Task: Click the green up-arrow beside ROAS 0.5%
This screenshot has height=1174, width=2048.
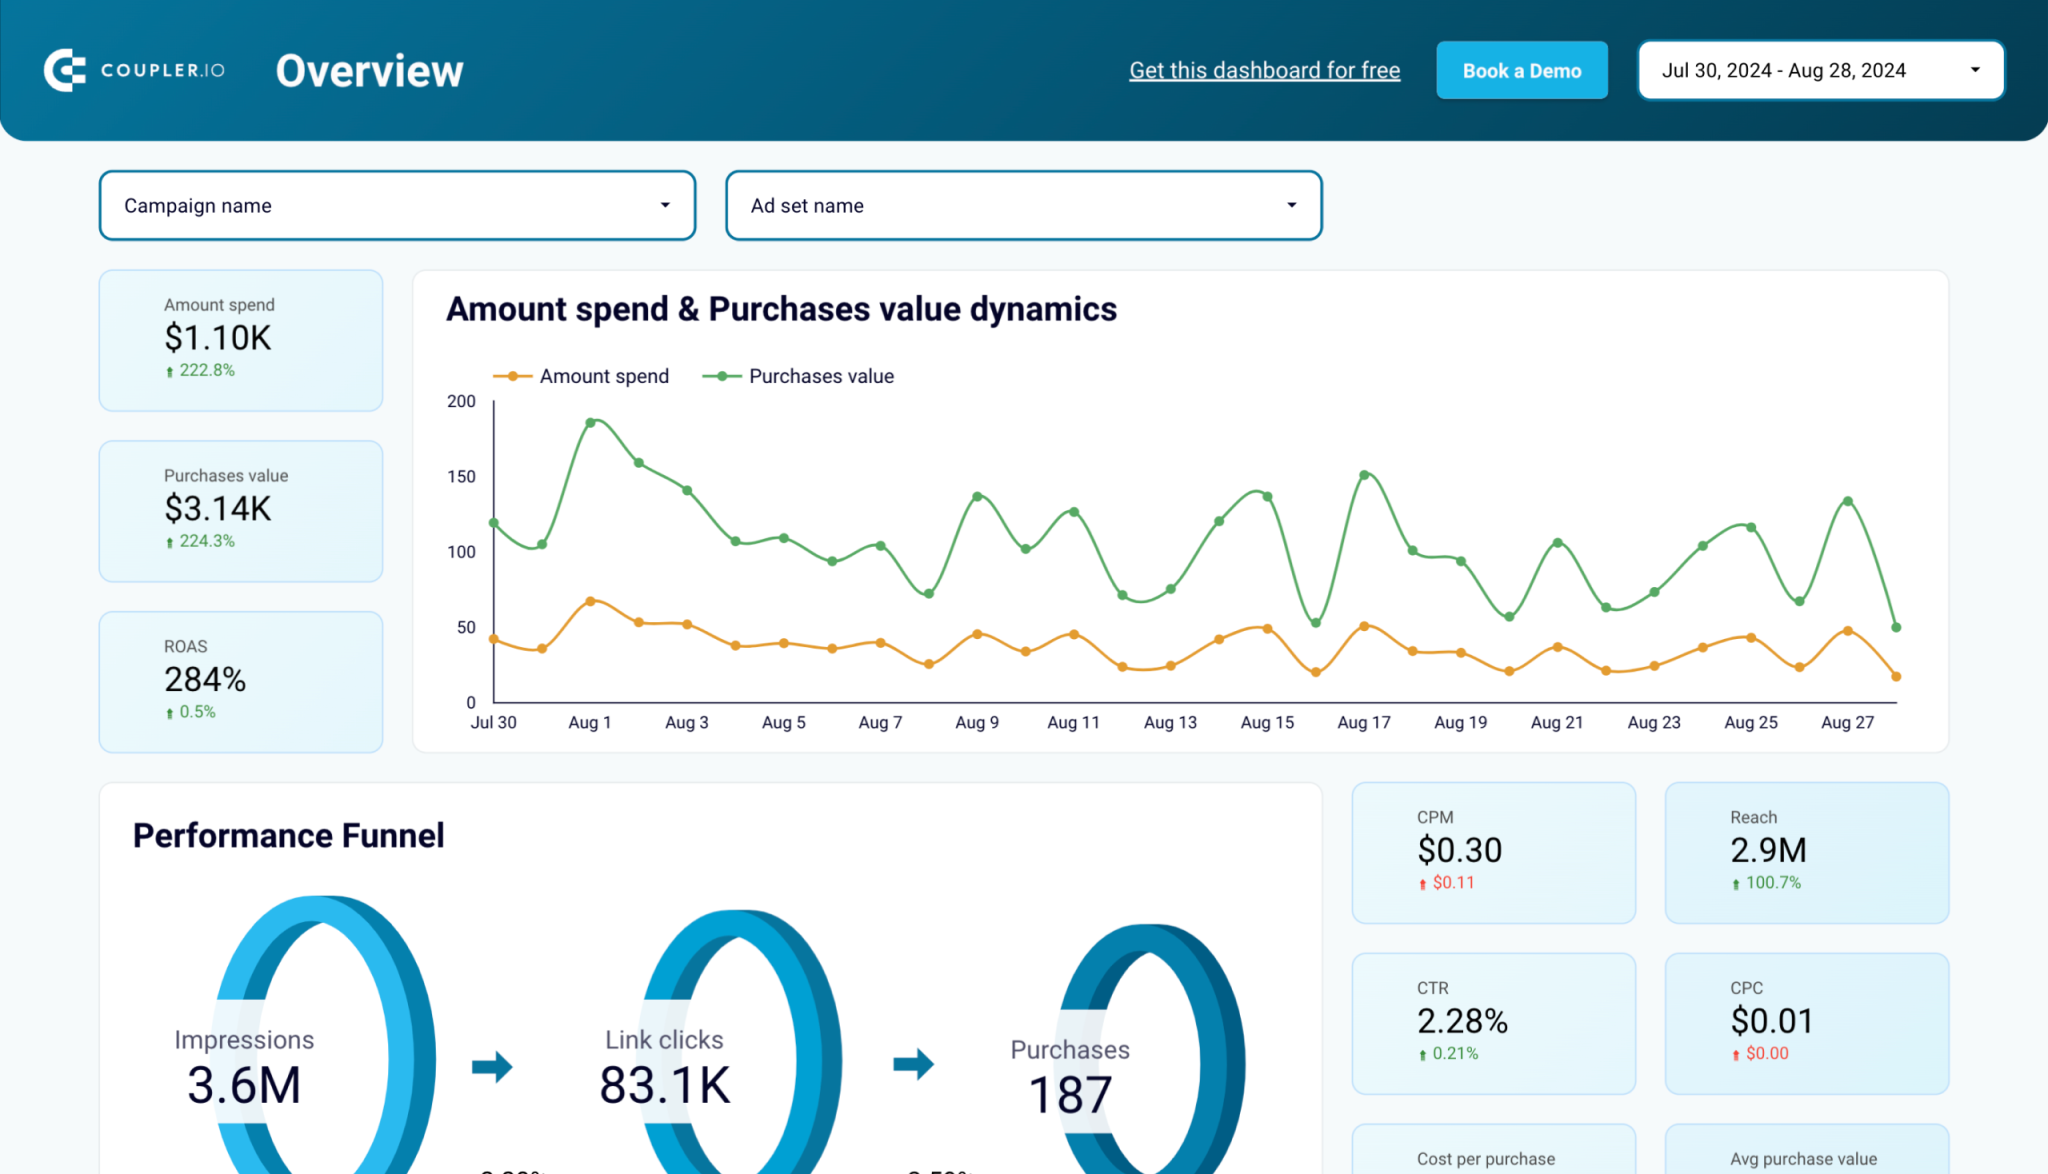Action: tap(168, 711)
